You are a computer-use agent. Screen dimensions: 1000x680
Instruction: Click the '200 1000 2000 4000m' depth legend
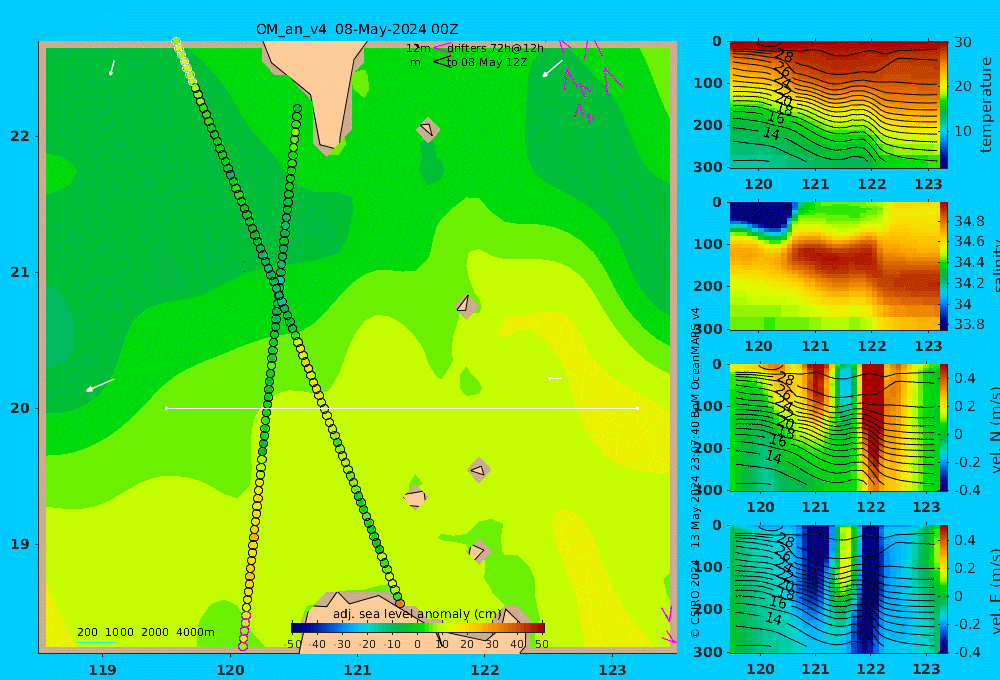click(x=145, y=632)
